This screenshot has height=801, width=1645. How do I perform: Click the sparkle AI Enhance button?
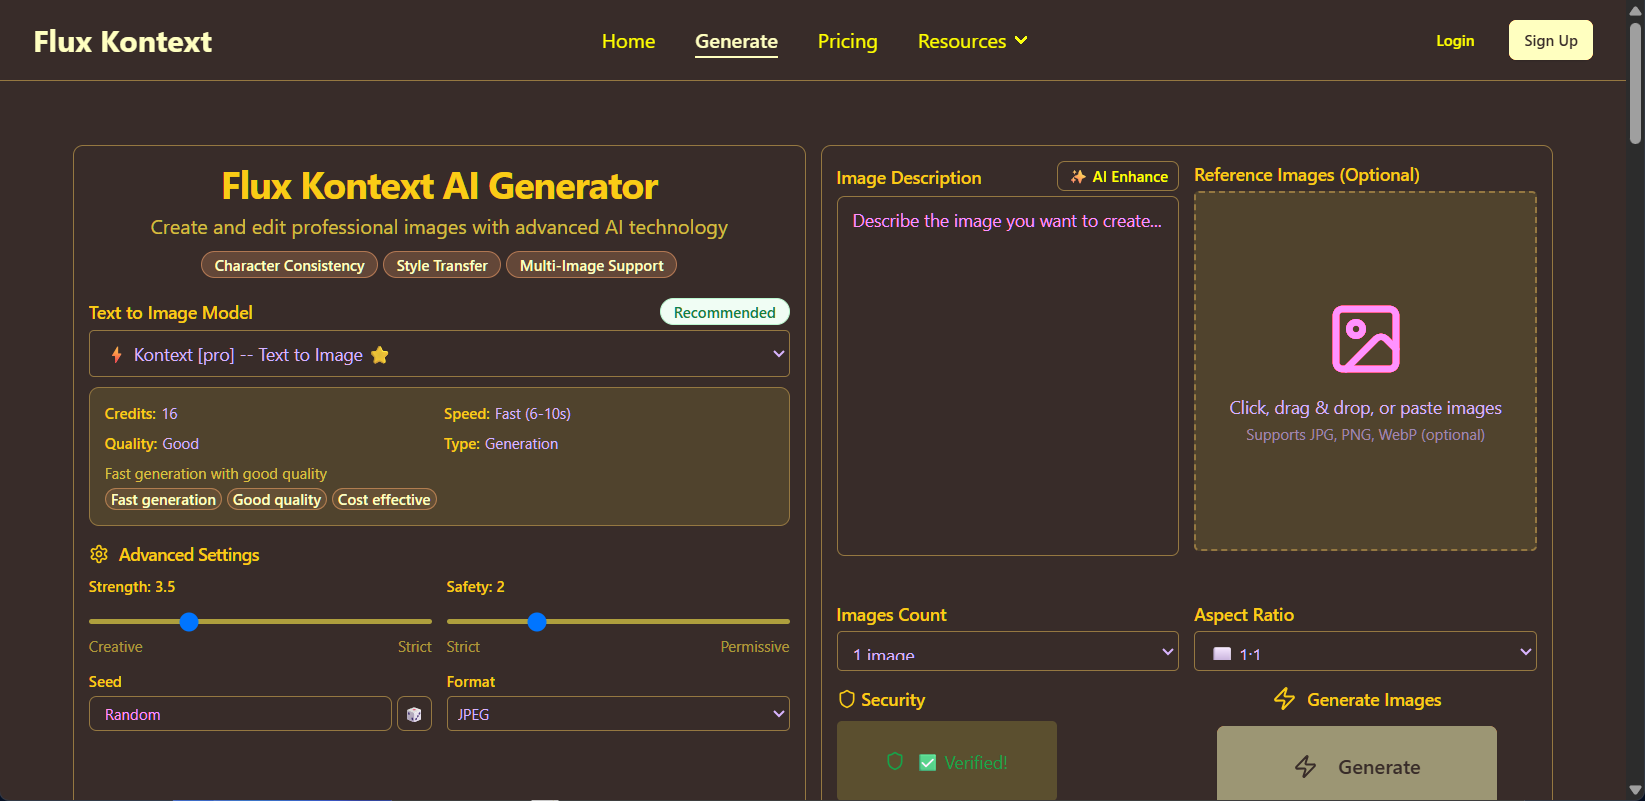pos(1118,176)
